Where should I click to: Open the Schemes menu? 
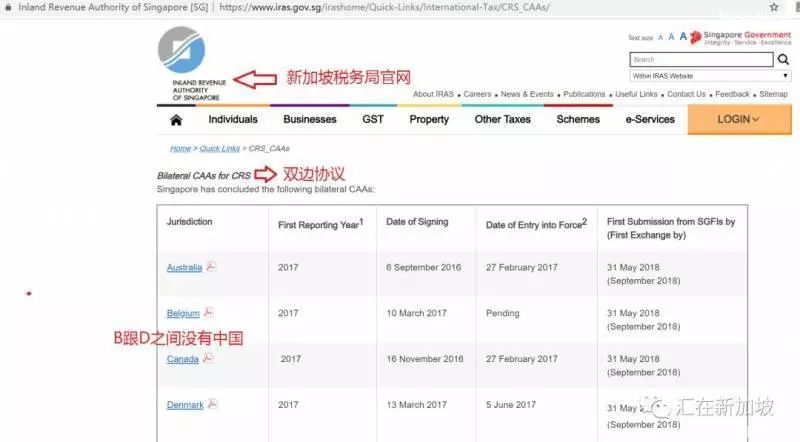coord(578,119)
